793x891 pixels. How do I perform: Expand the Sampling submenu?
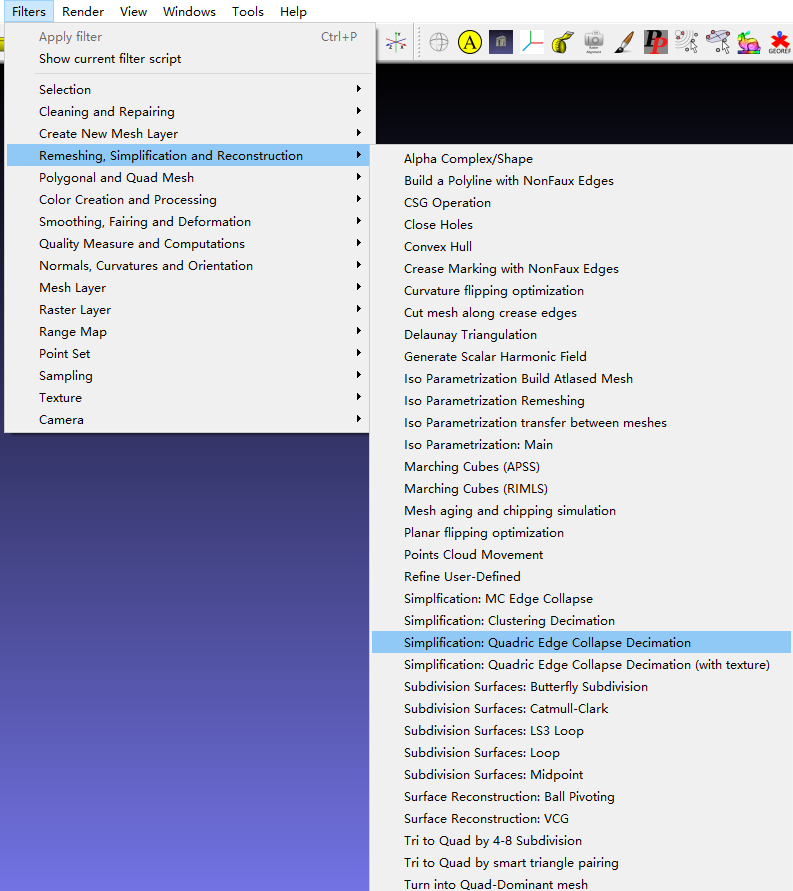click(x=187, y=376)
